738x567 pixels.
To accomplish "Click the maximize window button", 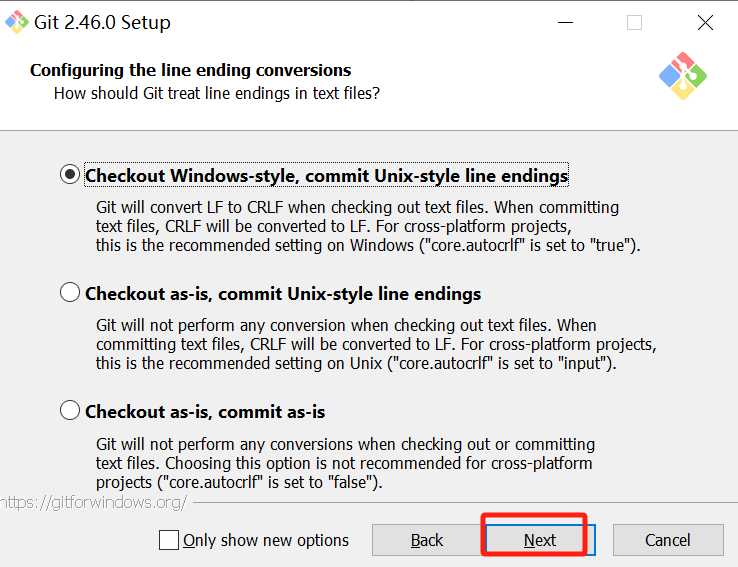I will tap(634, 22).
